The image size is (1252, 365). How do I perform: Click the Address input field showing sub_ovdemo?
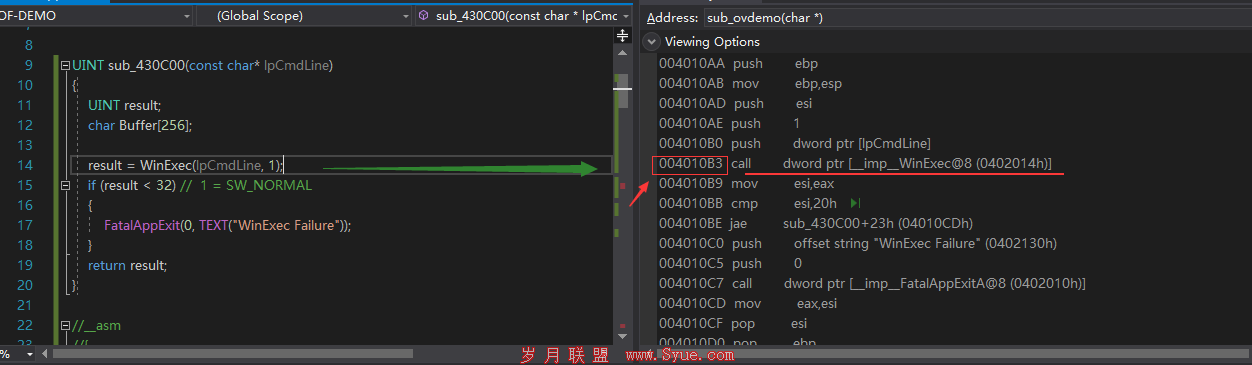point(975,18)
